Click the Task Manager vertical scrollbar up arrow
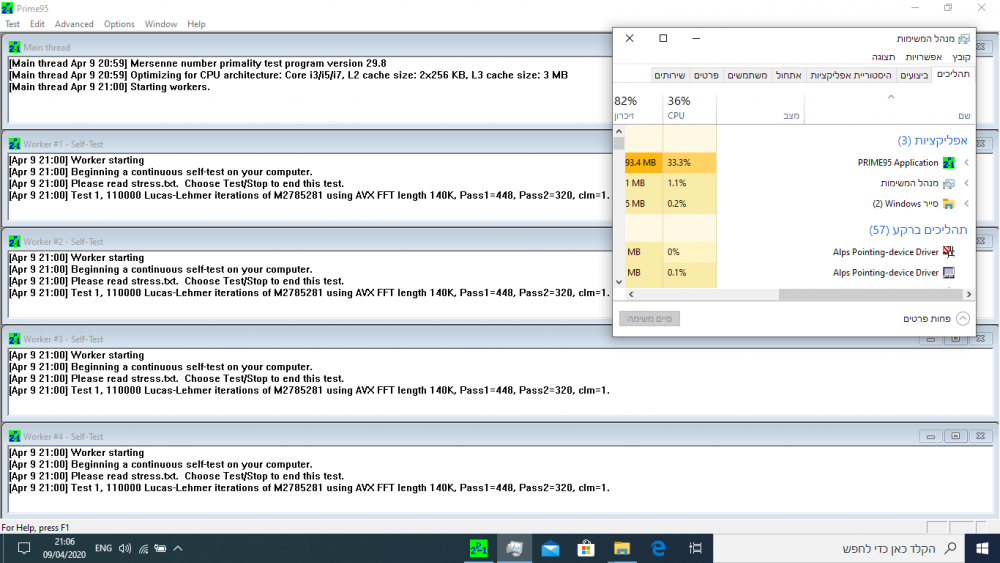The image size is (1000, 563). click(619, 131)
